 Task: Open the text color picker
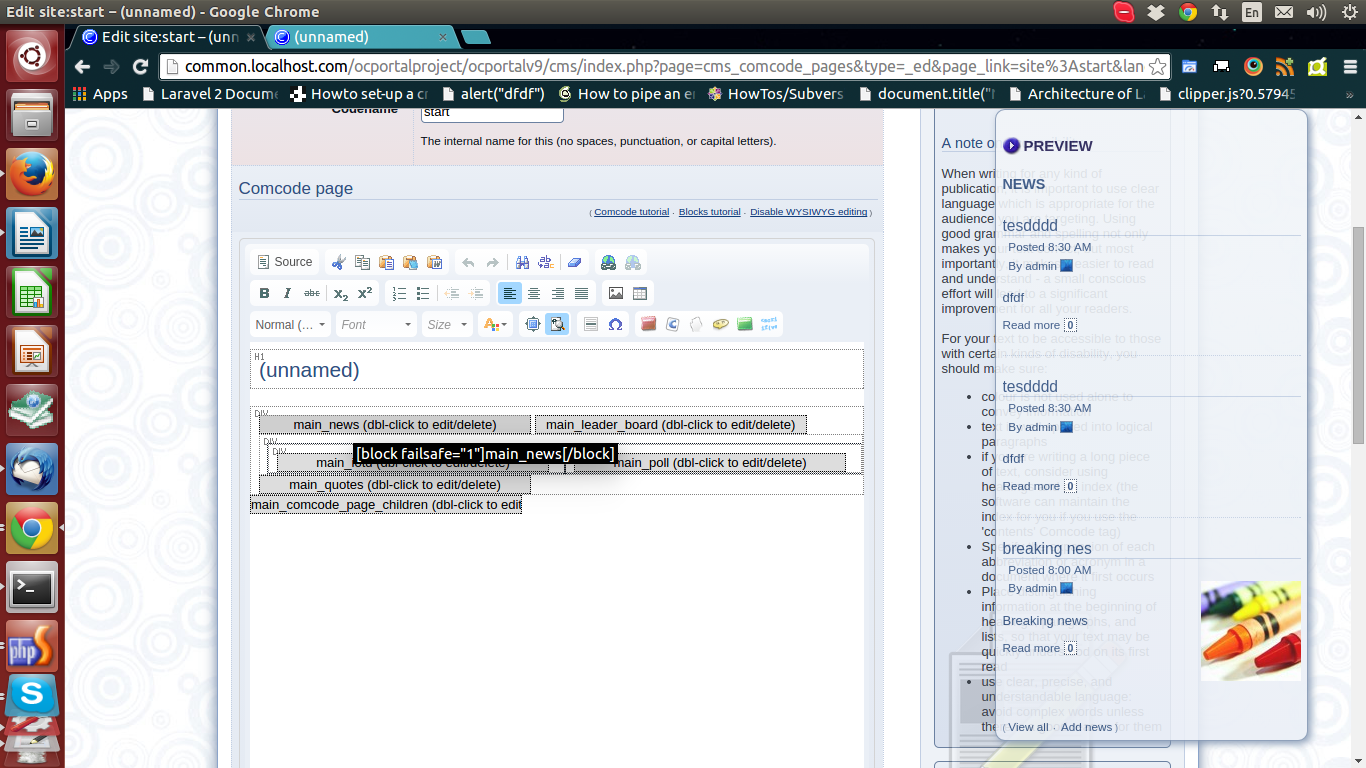(x=495, y=325)
